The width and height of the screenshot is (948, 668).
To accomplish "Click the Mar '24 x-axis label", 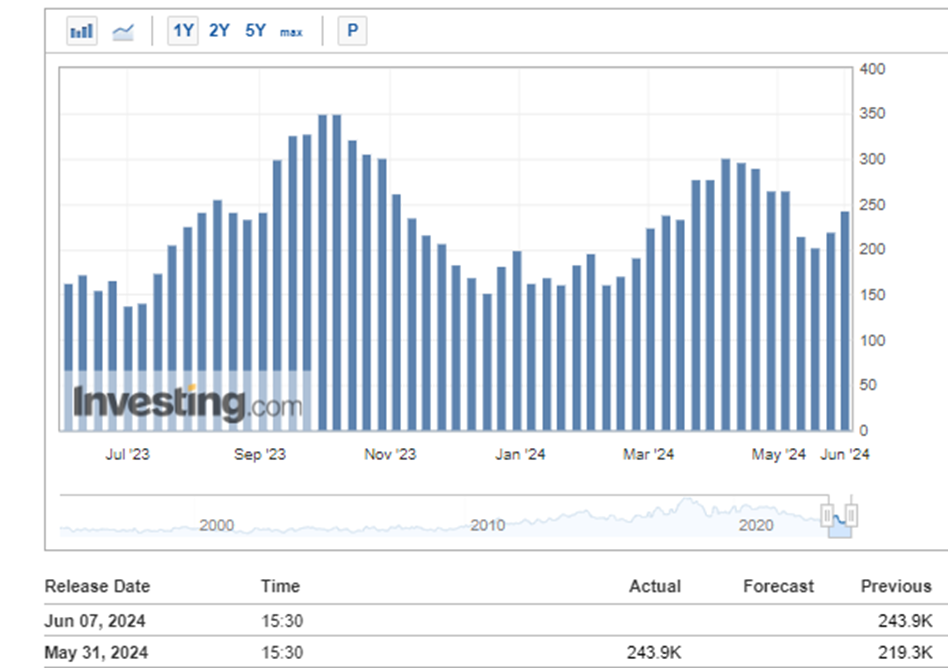I will click(648, 454).
